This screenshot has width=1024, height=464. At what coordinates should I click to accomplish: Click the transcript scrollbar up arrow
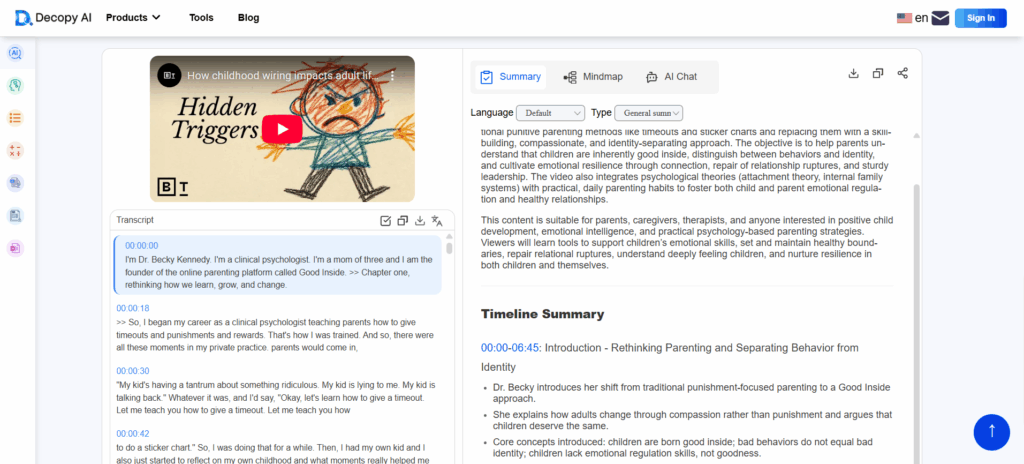449,236
